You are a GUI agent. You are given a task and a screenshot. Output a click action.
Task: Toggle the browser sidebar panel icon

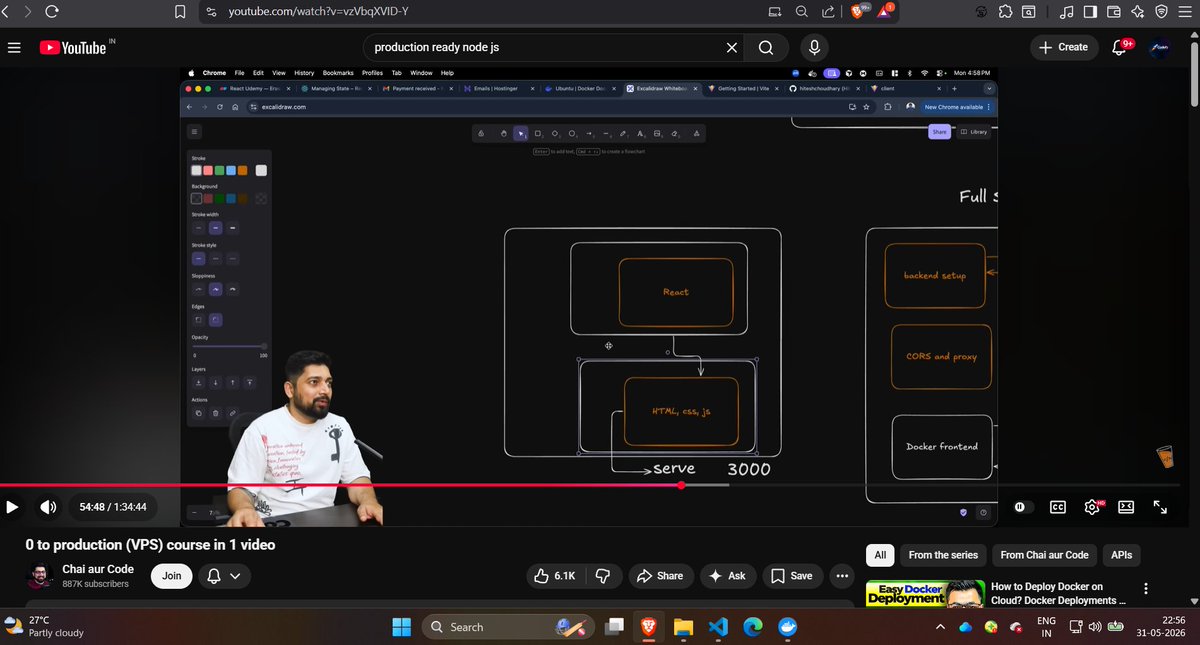(1090, 11)
